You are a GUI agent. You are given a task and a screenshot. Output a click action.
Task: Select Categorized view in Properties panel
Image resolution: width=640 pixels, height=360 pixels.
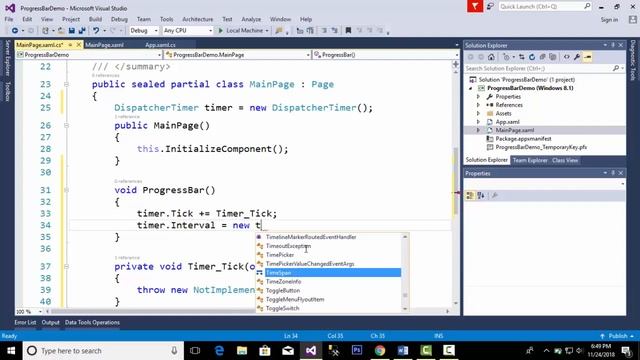(x=470, y=196)
